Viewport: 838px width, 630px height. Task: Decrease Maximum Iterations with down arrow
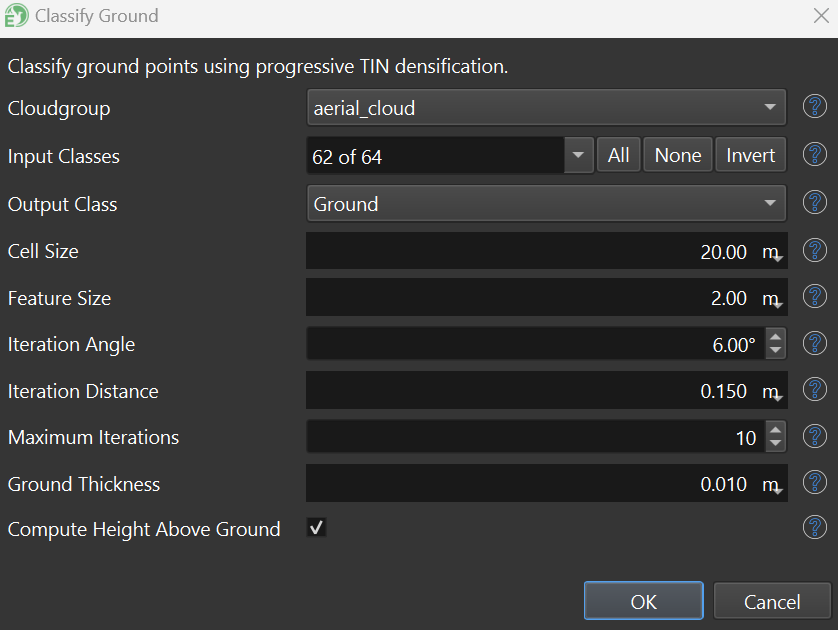(775, 444)
